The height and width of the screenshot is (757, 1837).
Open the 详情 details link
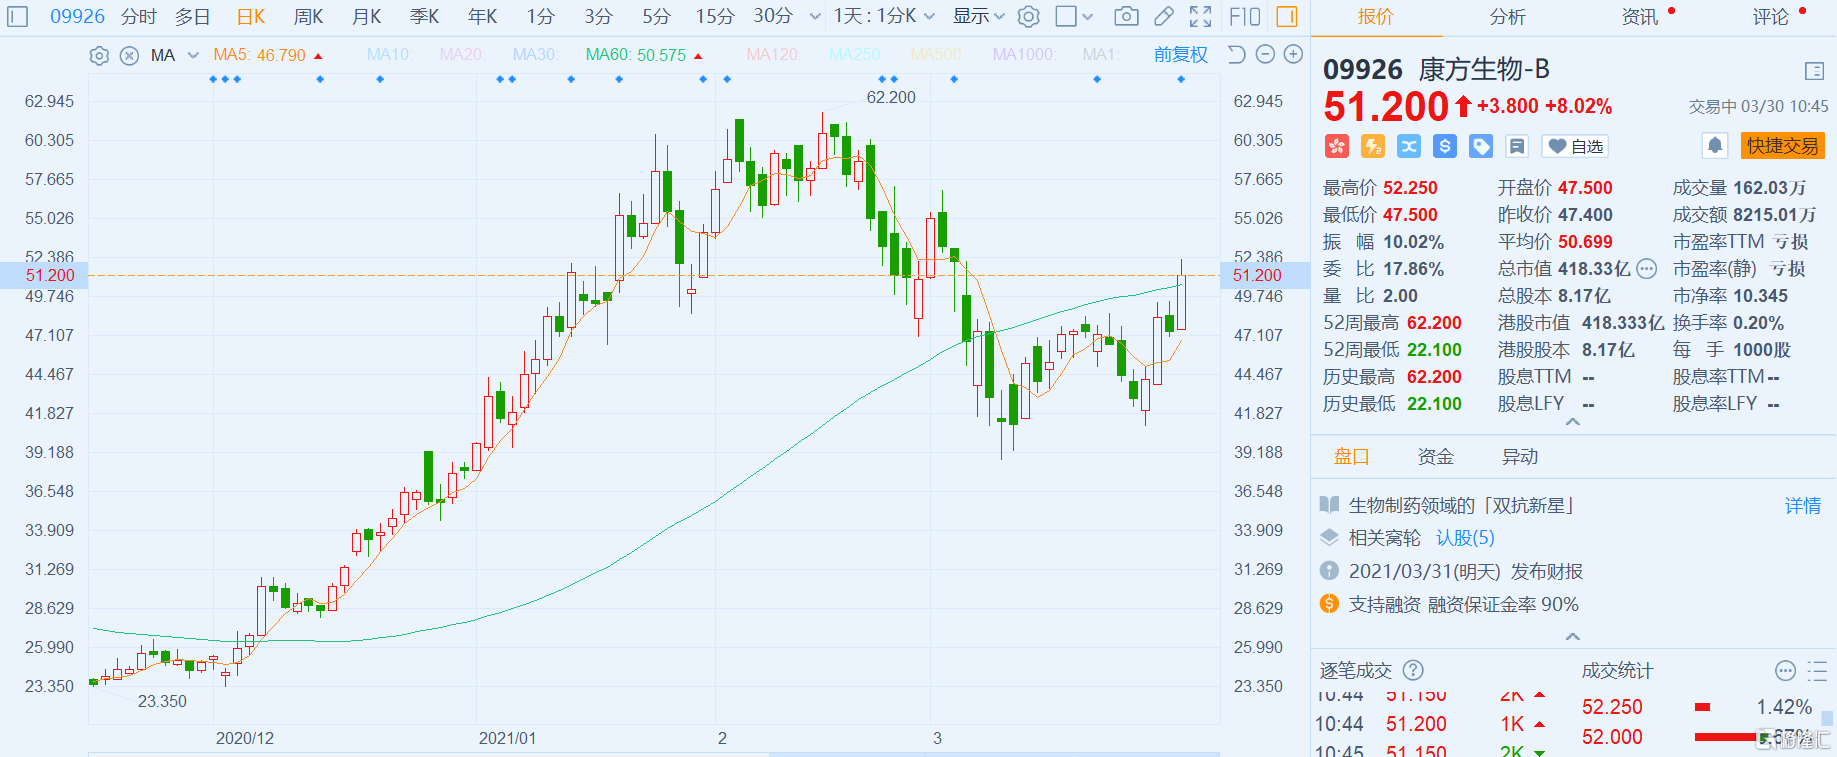coord(1802,506)
